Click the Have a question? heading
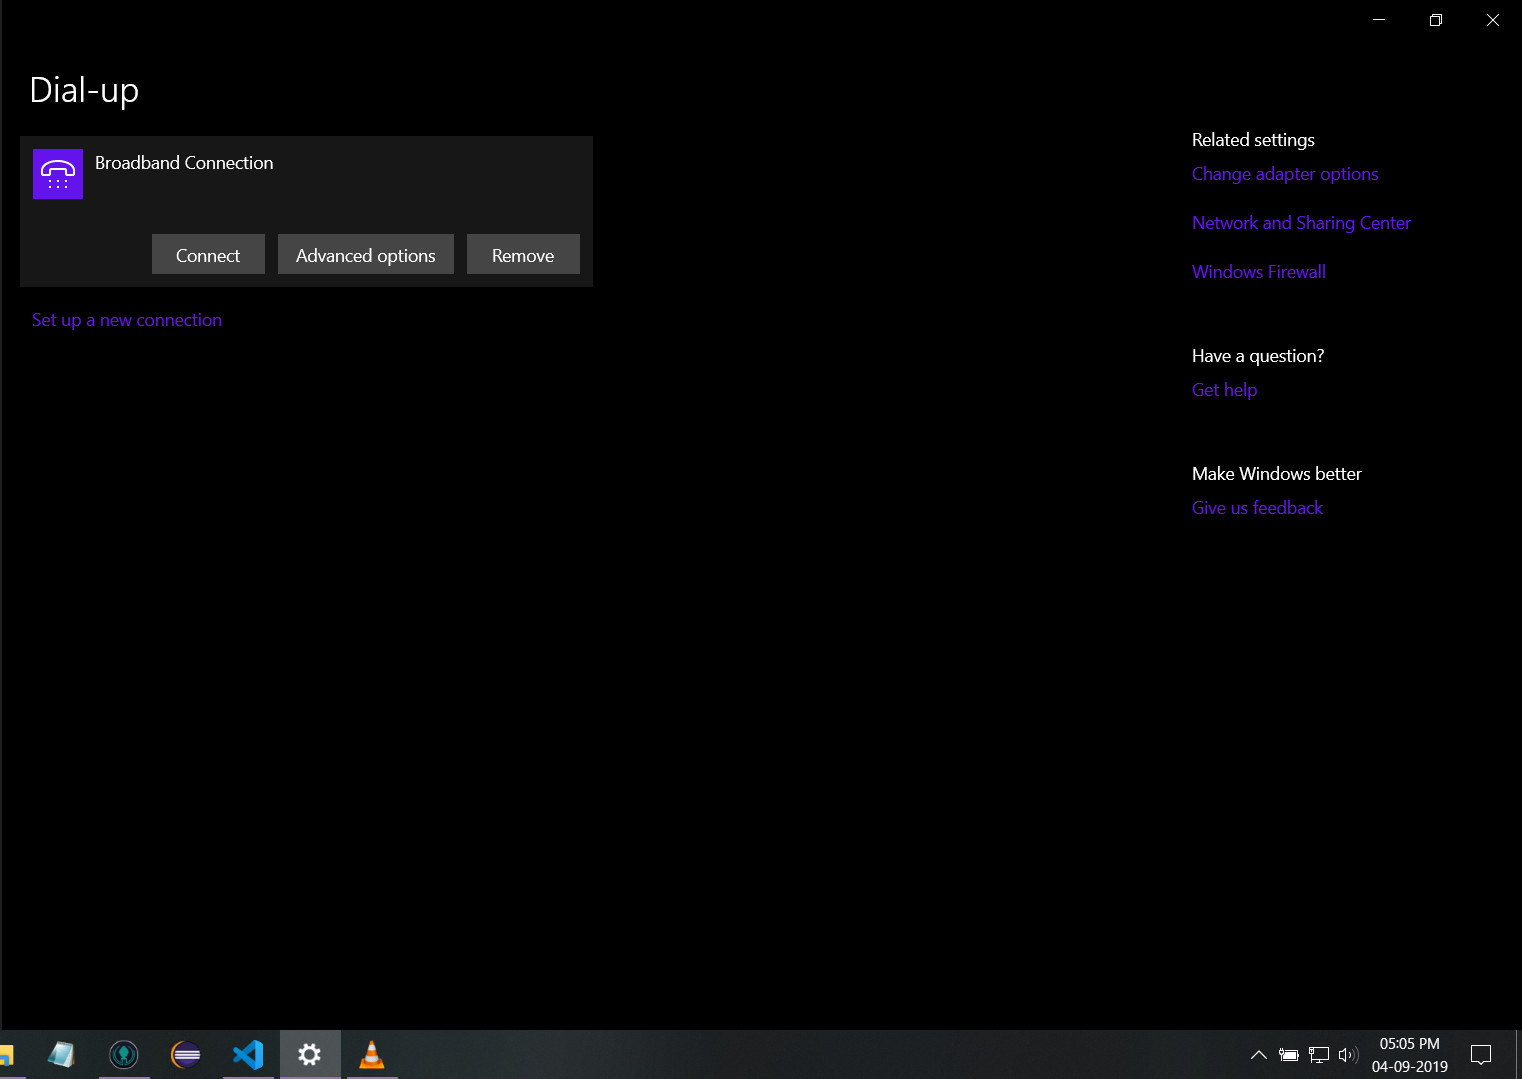Viewport: 1522px width, 1079px height. click(x=1258, y=356)
